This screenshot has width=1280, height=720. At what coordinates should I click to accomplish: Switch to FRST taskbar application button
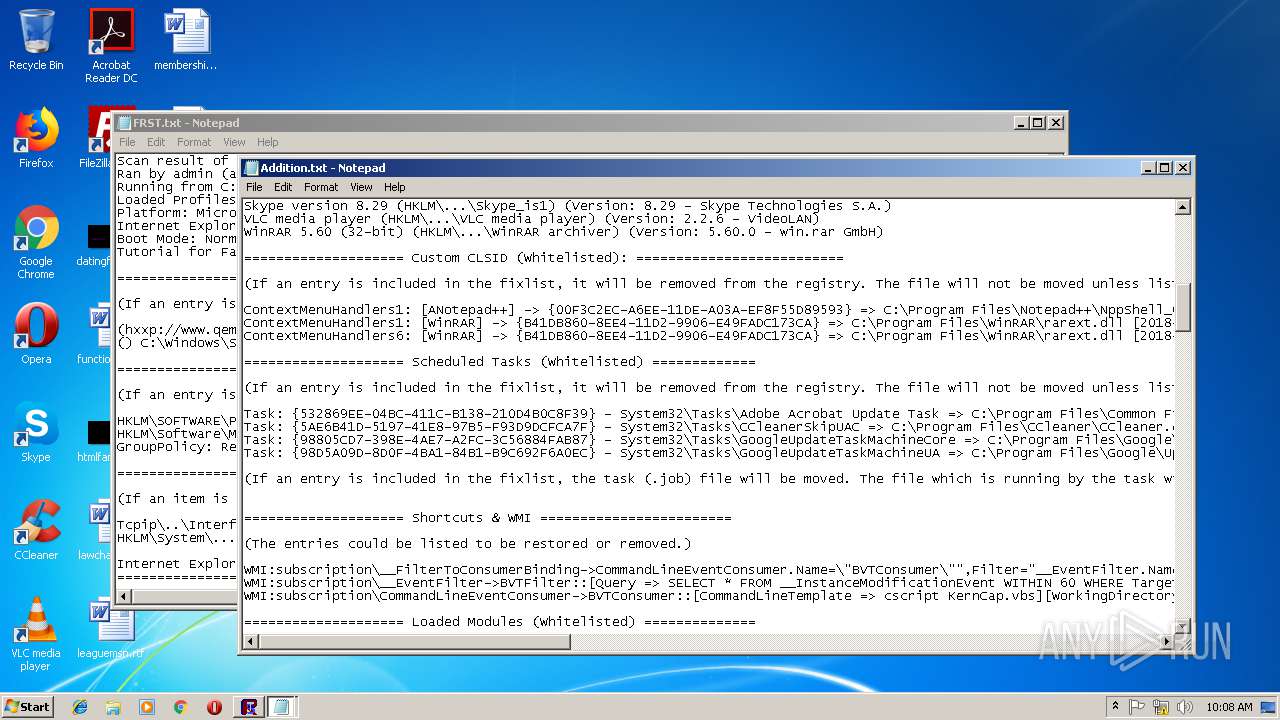[249, 707]
